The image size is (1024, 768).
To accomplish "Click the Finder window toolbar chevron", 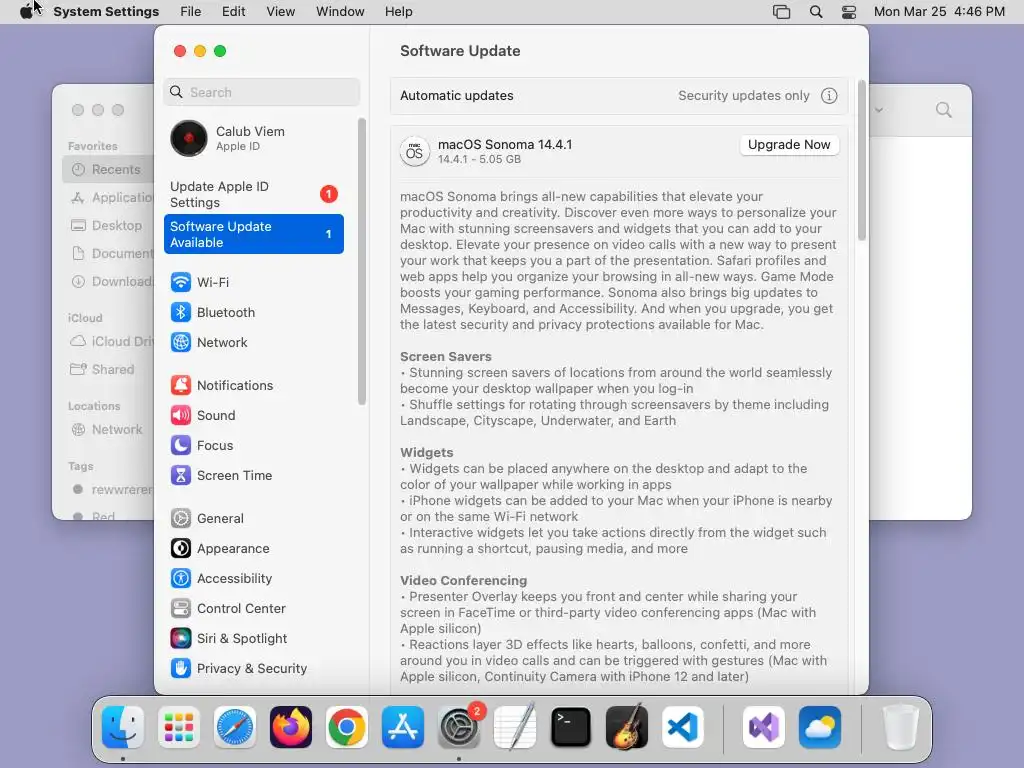I will tap(879, 110).
